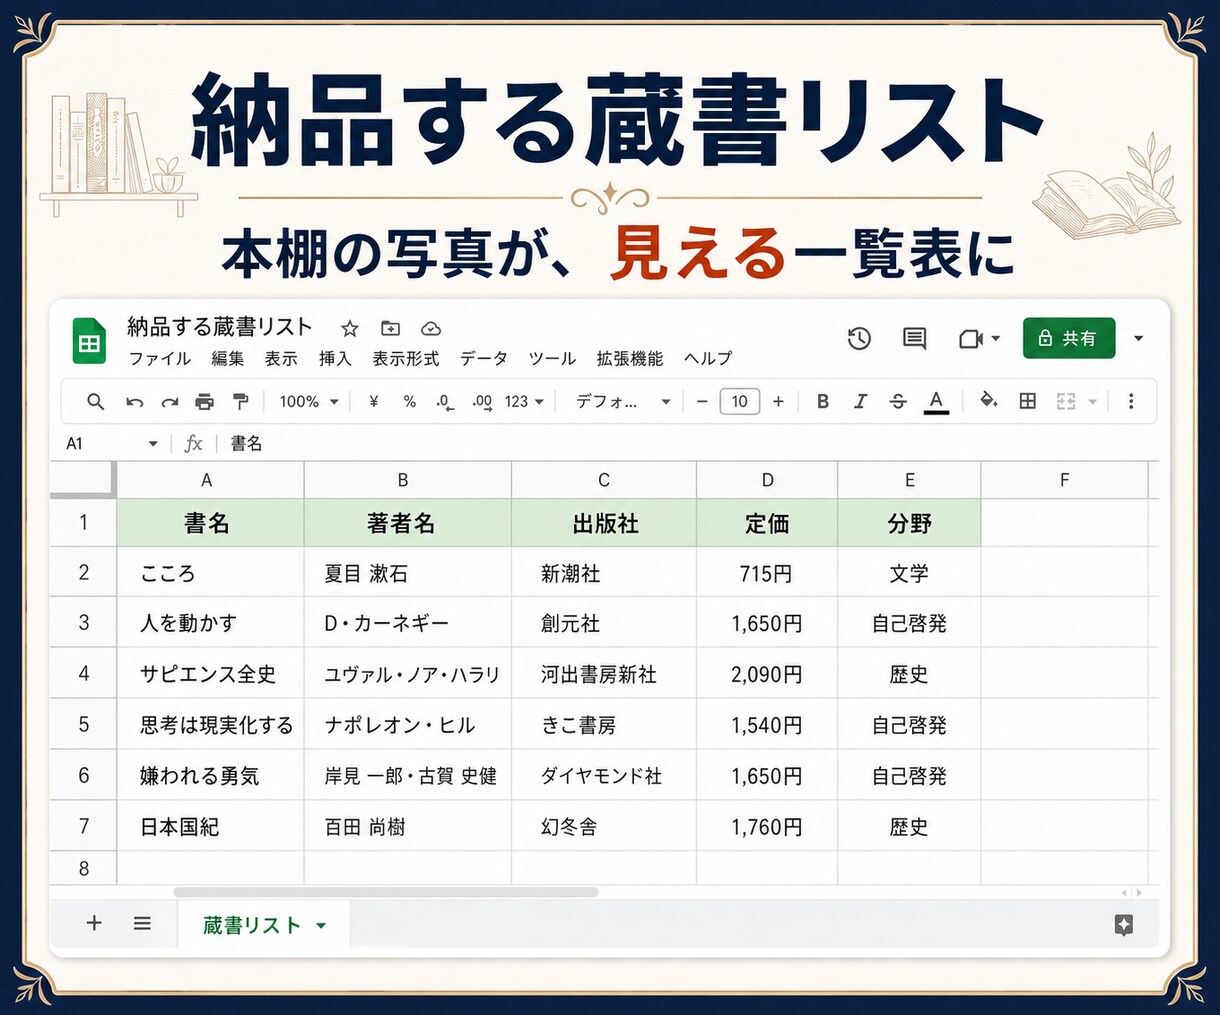Open the font family デフォ... dropdown
The image size is (1220, 1015).
point(623,401)
